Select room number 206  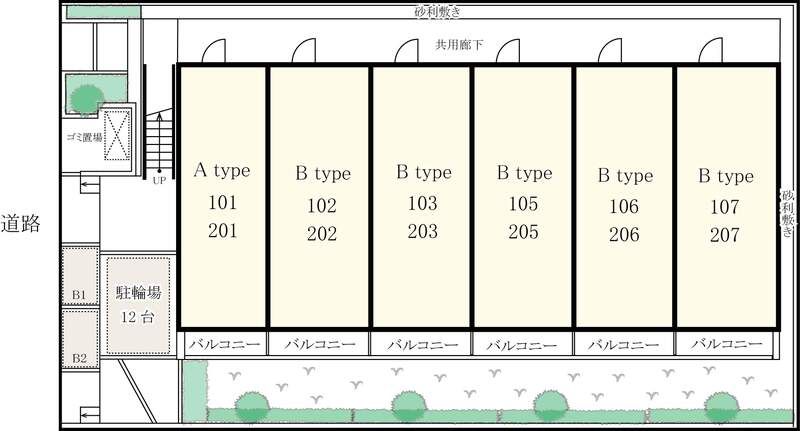pos(624,234)
